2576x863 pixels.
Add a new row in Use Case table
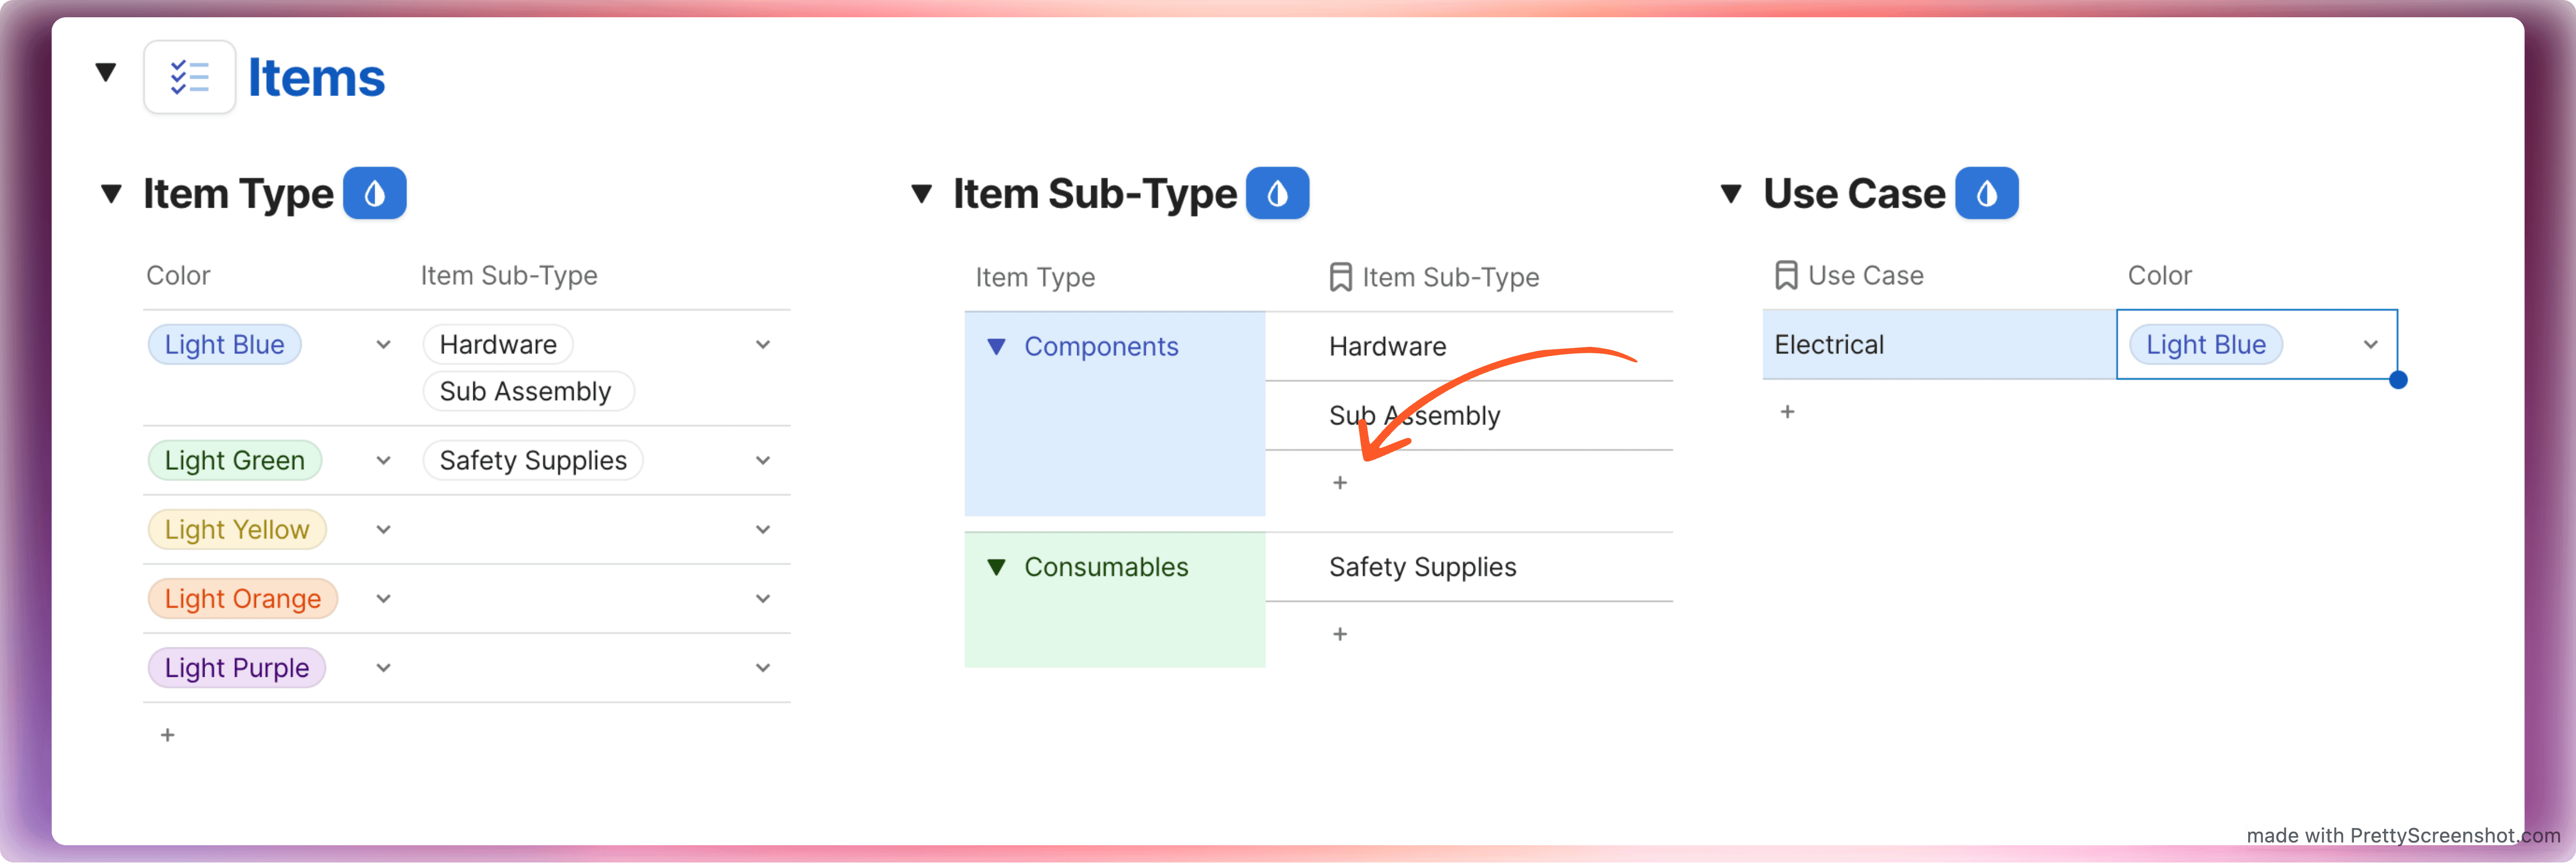coord(1787,412)
